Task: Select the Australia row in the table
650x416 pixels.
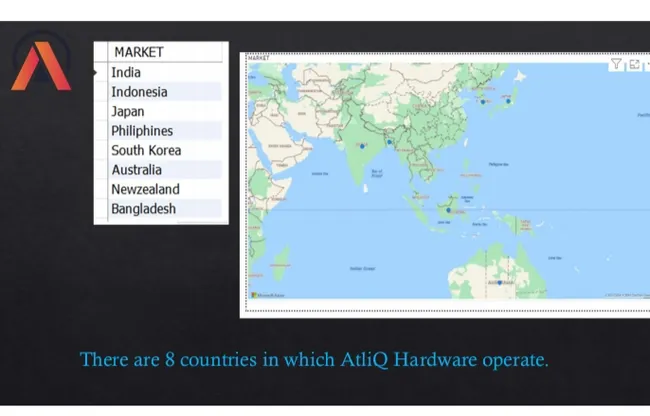Action: point(165,170)
